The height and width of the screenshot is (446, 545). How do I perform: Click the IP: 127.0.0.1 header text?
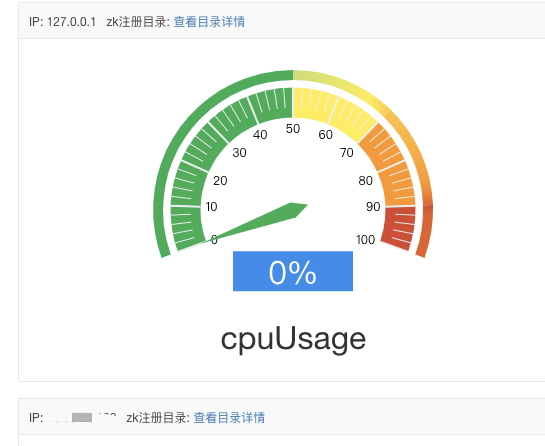click(x=62, y=22)
